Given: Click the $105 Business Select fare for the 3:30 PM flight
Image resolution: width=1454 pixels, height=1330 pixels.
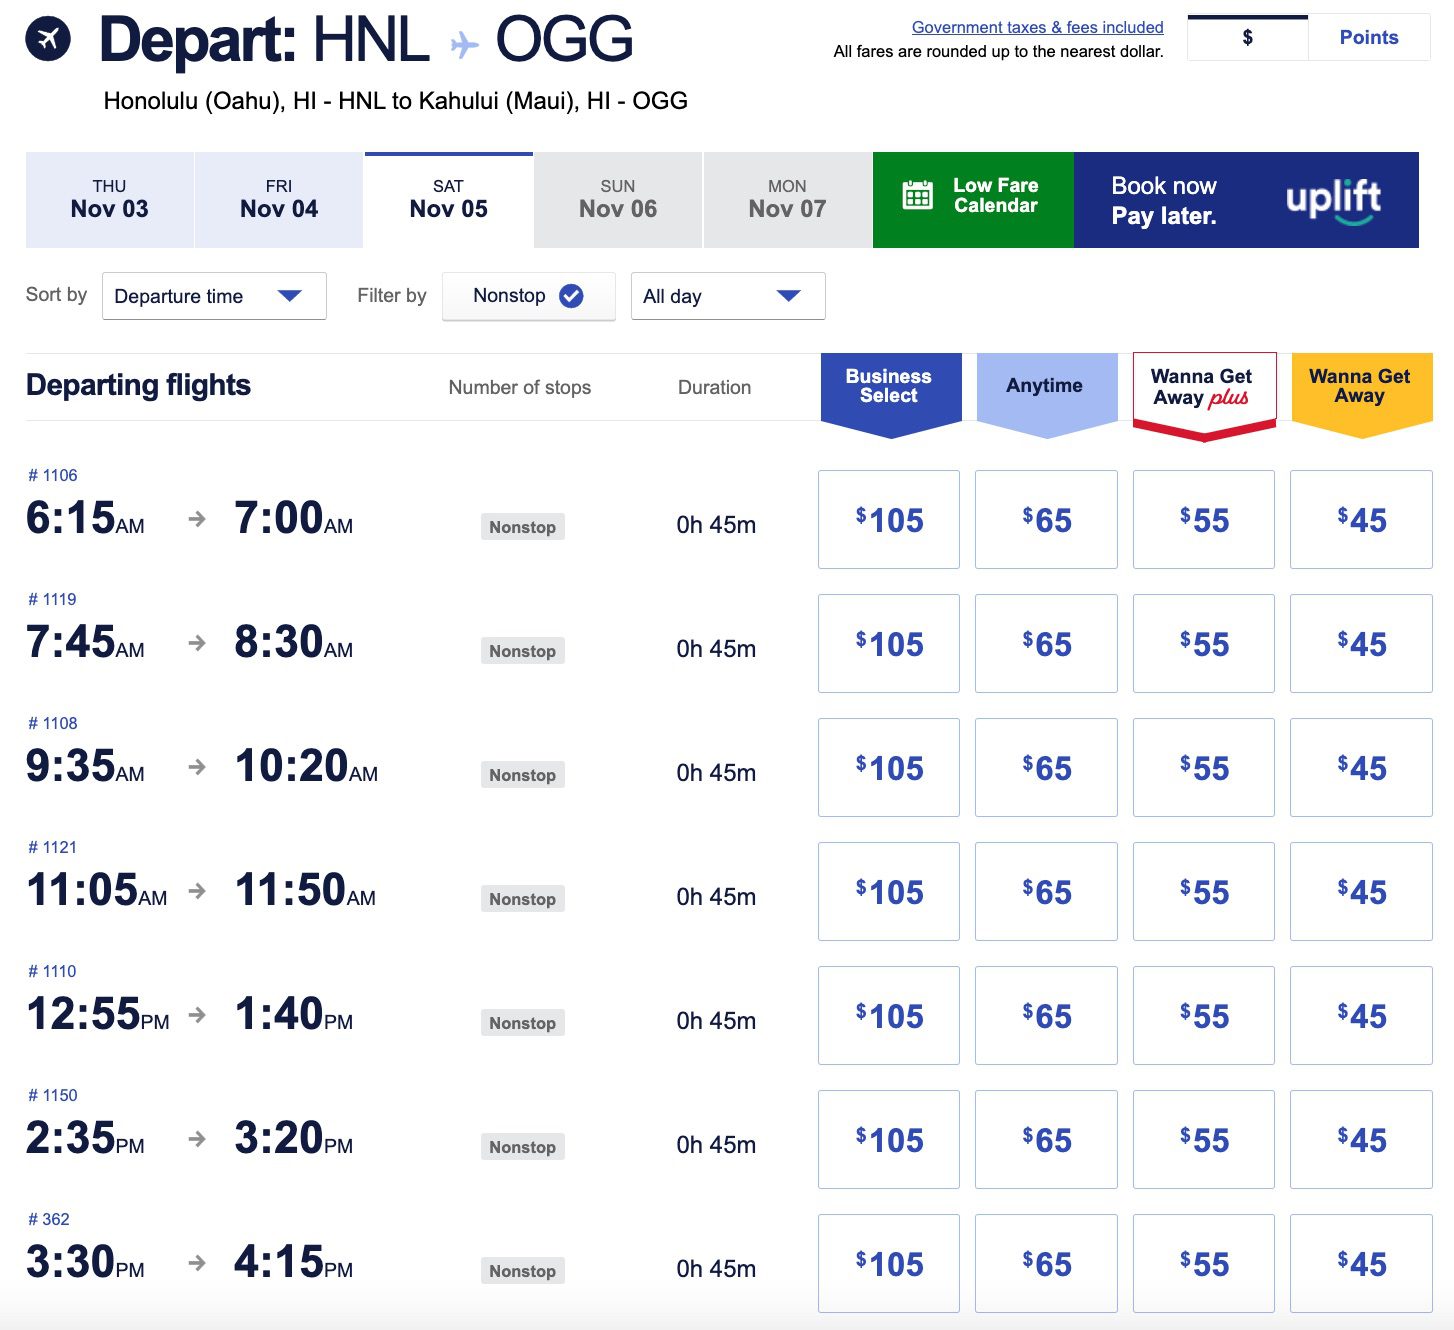Looking at the screenshot, I should [x=888, y=1263].
